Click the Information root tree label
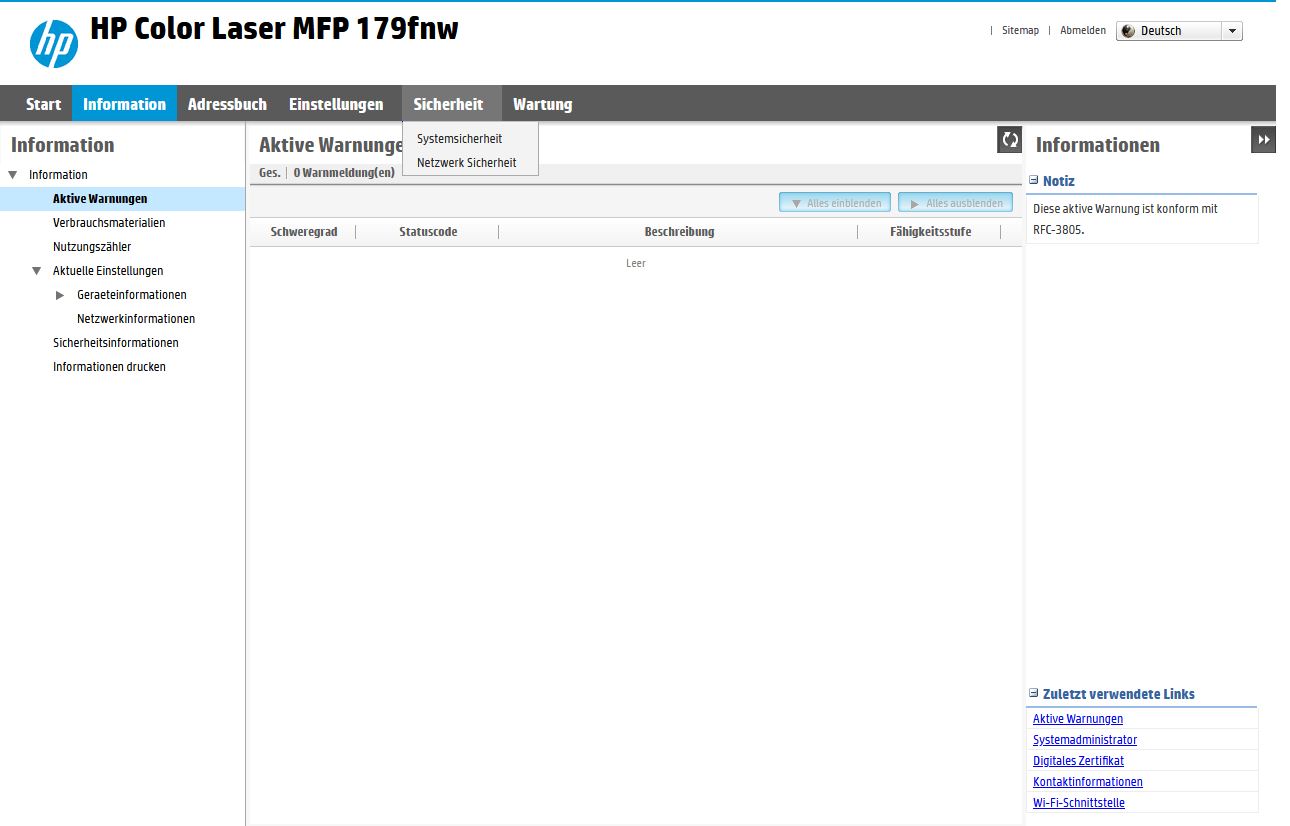Image resolution: width=1290 pixels, height=826 pixels. 58,175
